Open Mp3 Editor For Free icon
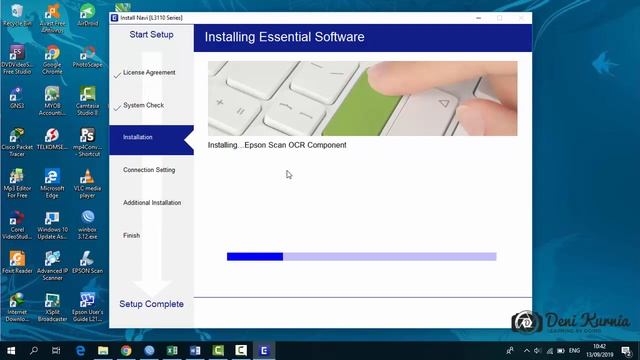Image resolution: width=640 pixels, height=360 pixels. click(x=17, y=184)
